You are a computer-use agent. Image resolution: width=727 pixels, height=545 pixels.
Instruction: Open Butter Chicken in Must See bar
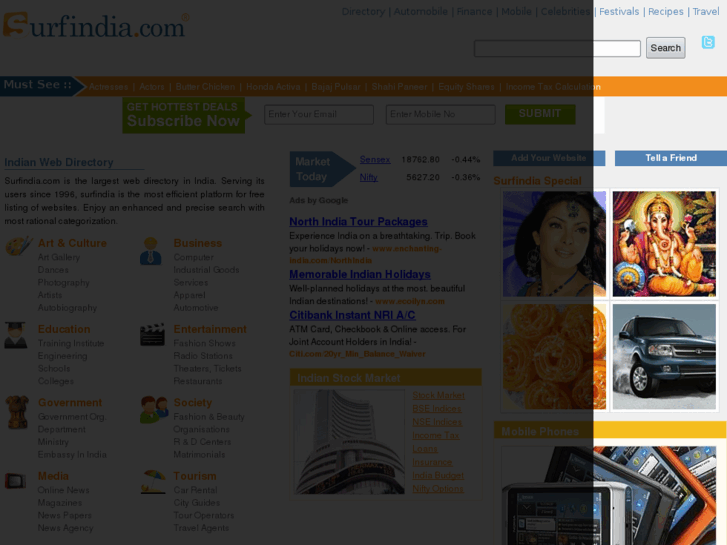pos(205,87)
